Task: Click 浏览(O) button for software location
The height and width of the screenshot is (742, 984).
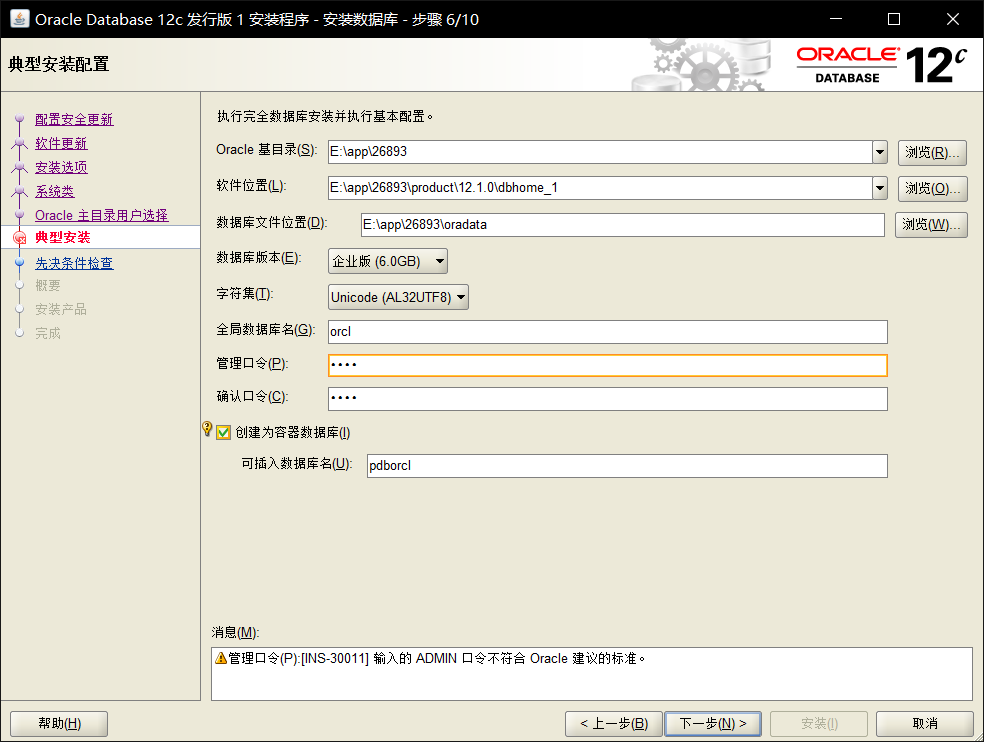Action: coord(932,188)
